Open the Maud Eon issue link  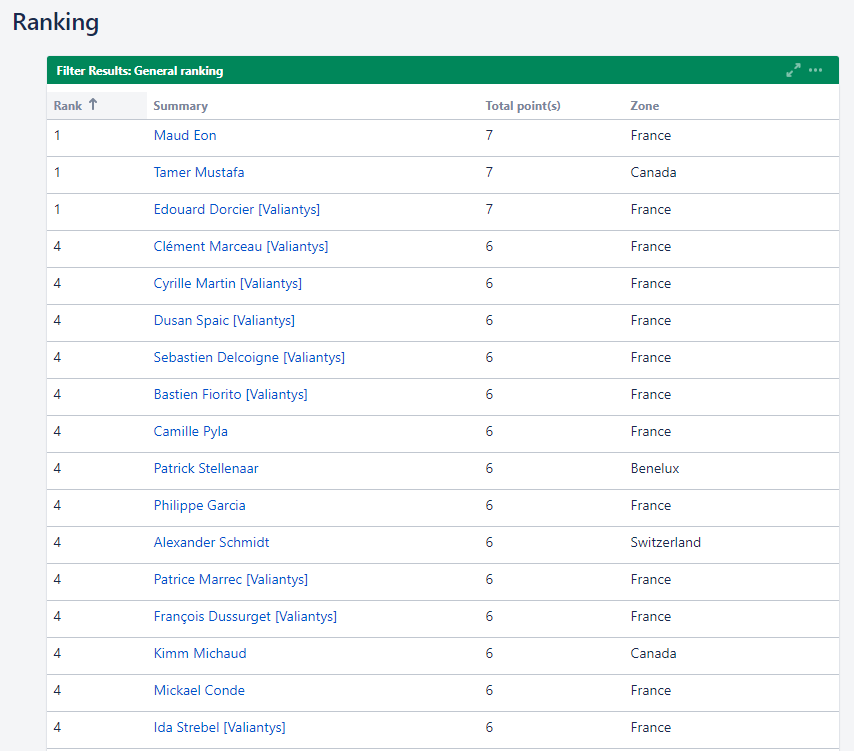(x=185, y=135)
